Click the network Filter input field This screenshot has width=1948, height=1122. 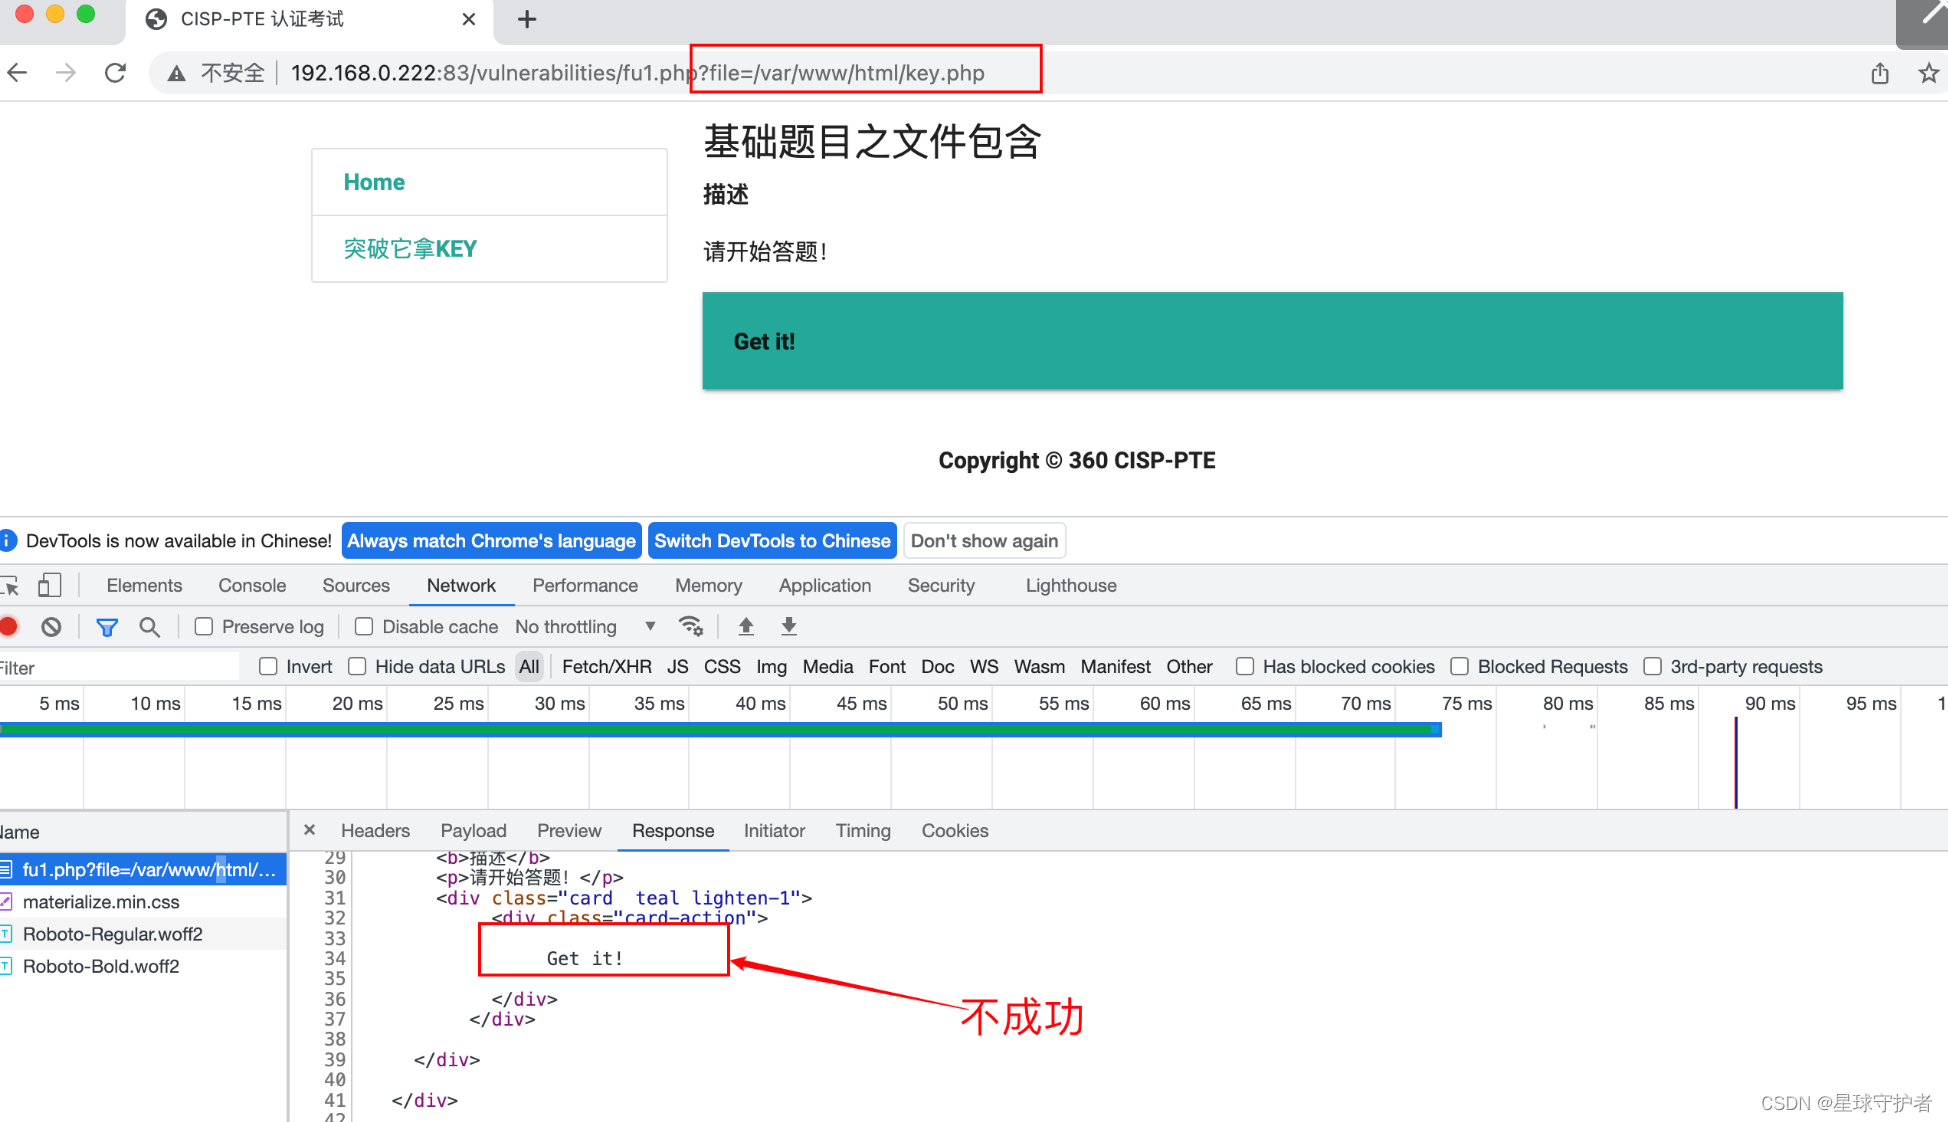pyautogui.click(x=120, y=668)
